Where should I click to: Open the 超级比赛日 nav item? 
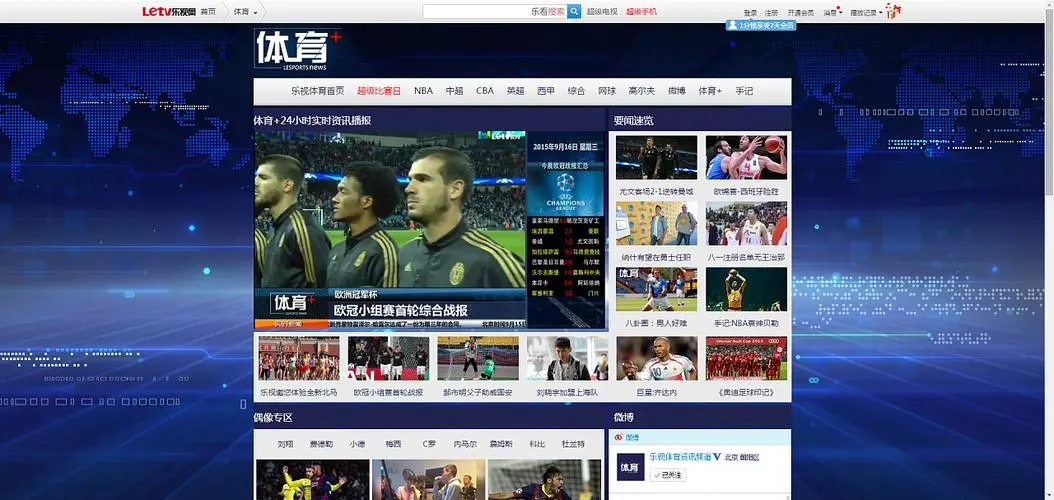tap(378, 91)
